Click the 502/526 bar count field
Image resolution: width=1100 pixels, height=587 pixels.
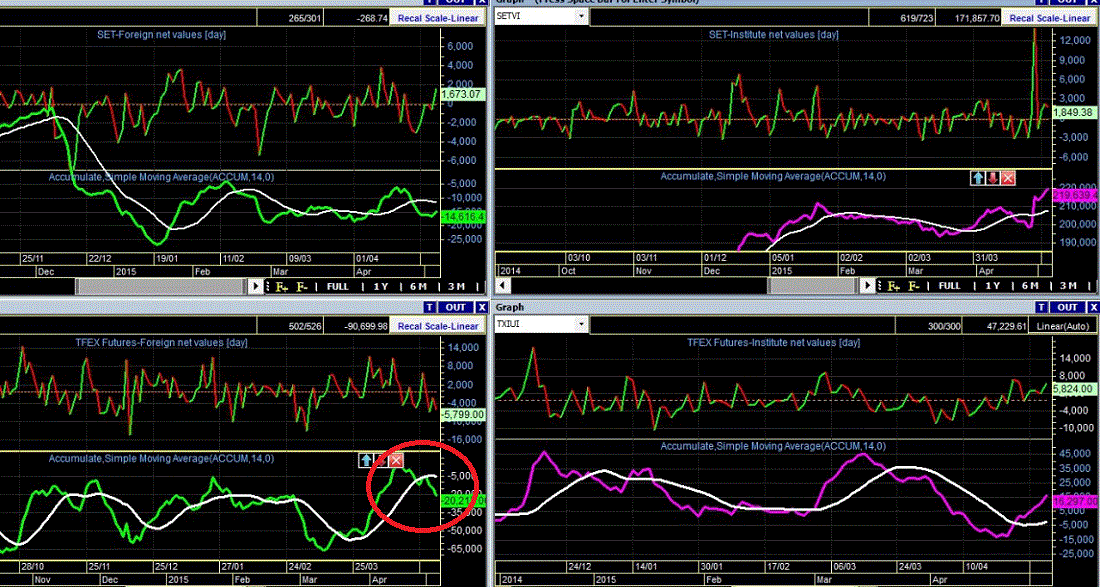290,325
